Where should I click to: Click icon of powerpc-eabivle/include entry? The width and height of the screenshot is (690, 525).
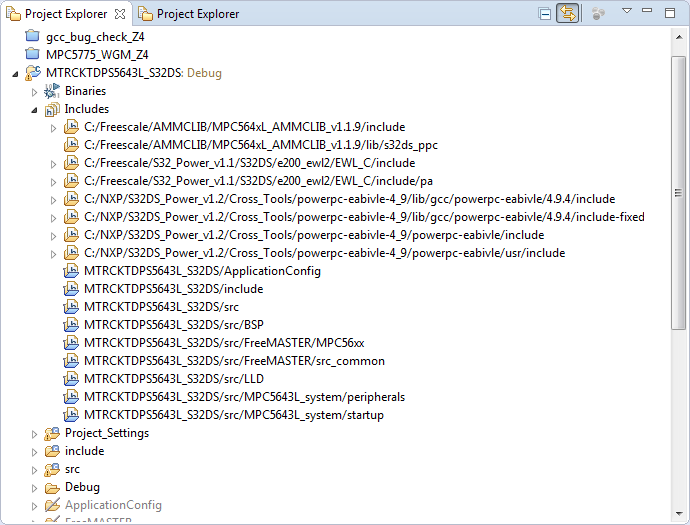(x=71, y=235)
